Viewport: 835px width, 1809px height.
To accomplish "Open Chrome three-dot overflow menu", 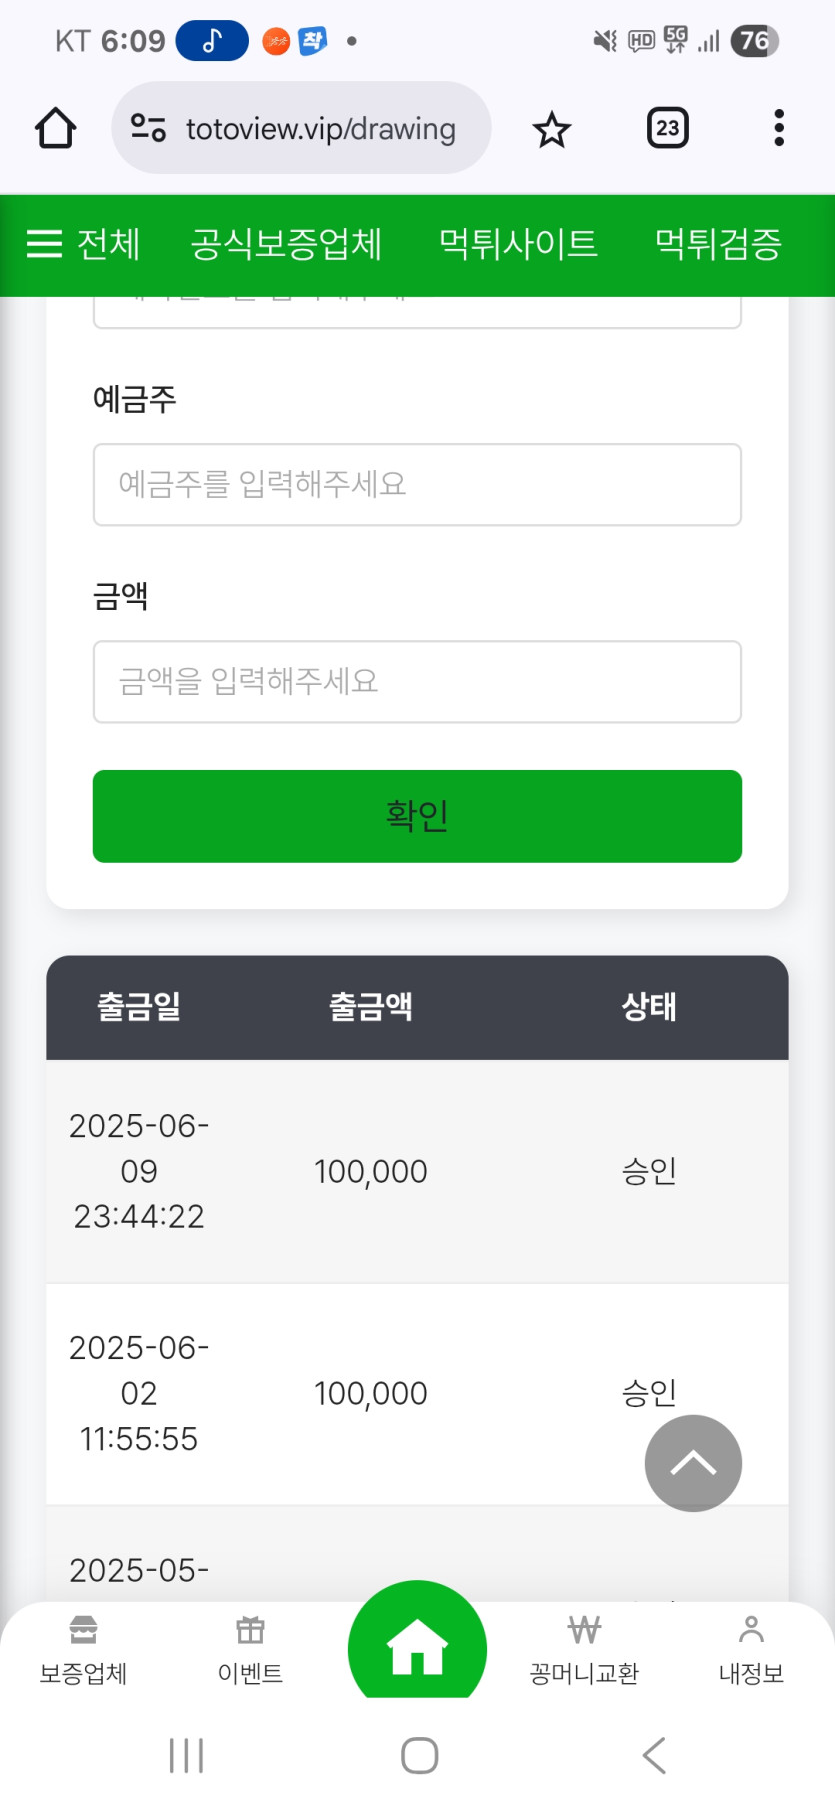I will click(x=779, y=128).
